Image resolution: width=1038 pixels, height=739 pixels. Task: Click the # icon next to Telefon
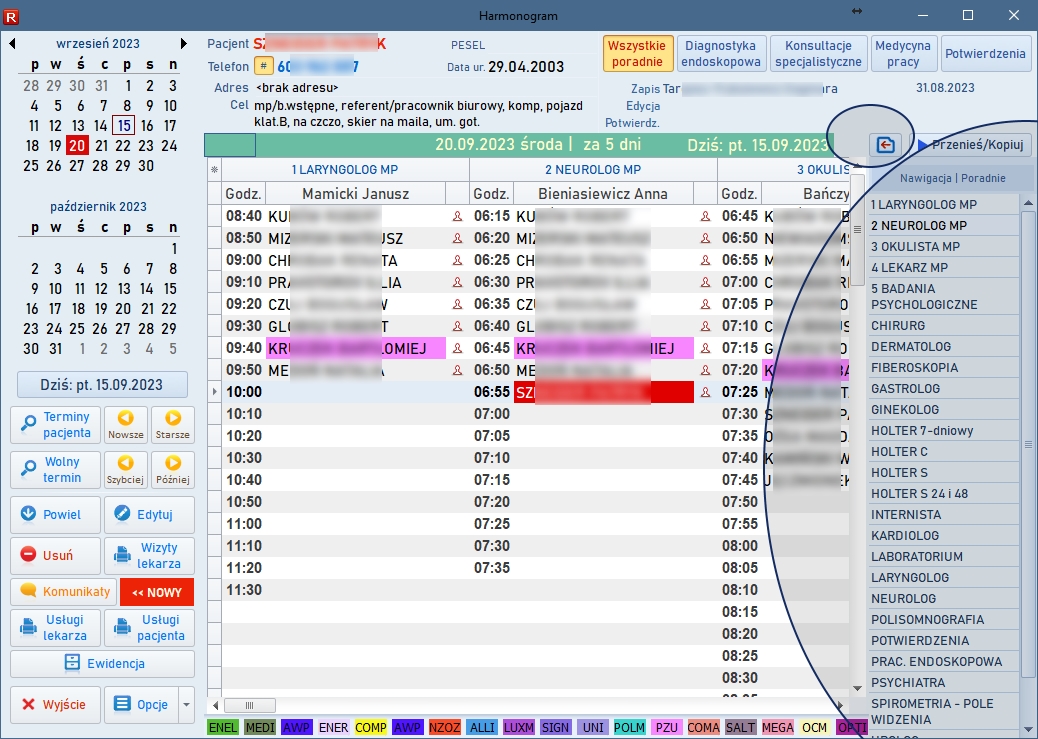264,66
